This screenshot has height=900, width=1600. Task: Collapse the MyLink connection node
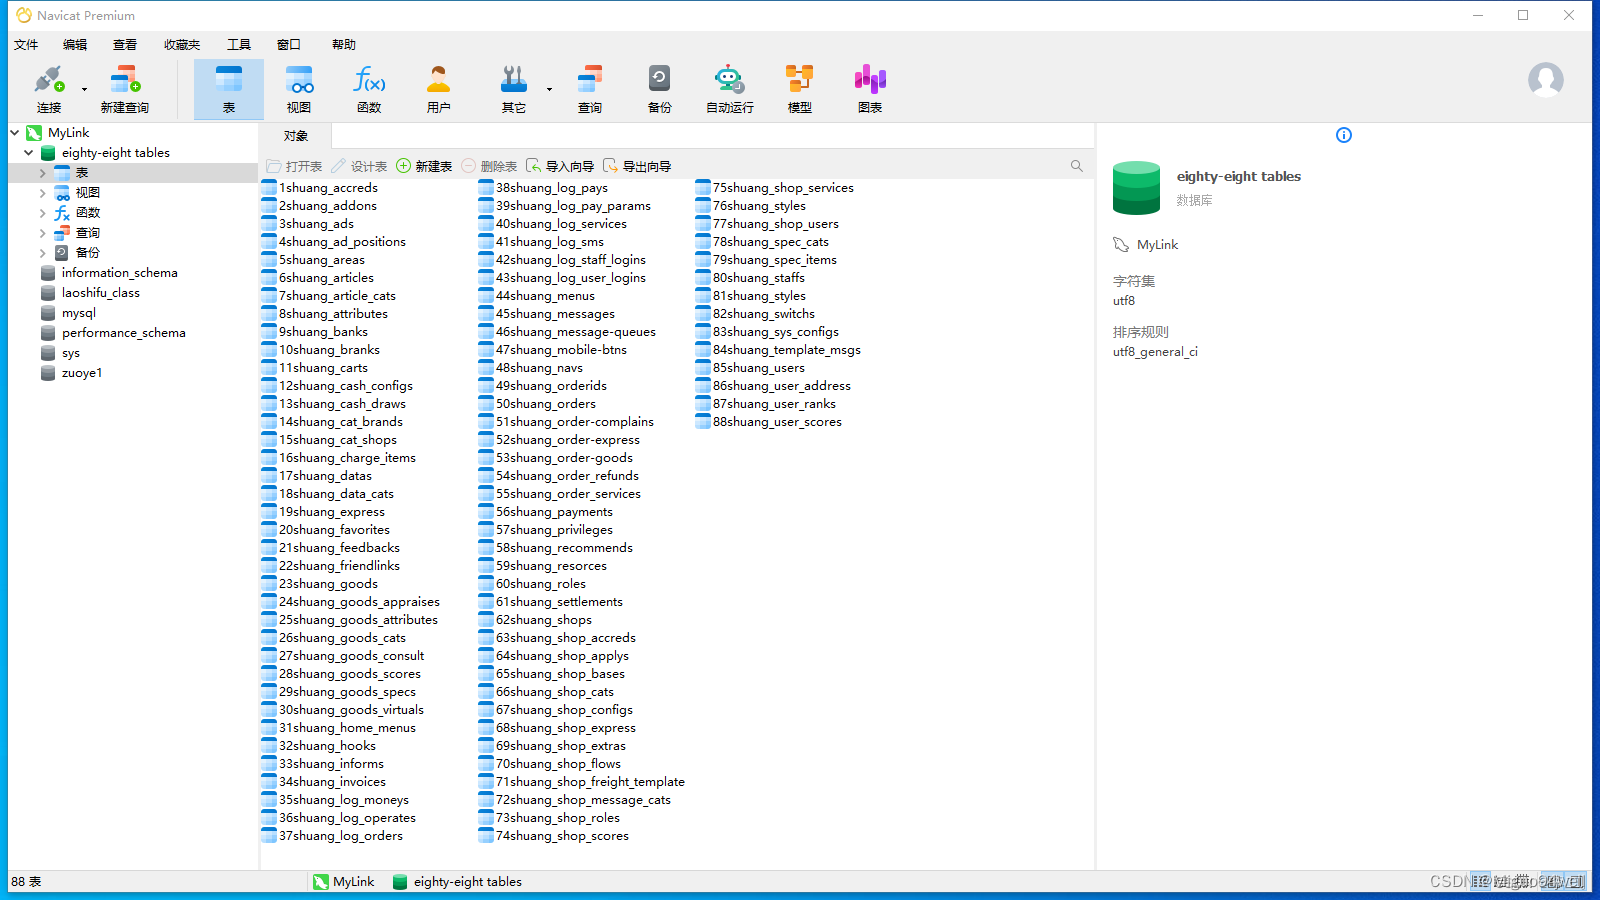point(15,132)
